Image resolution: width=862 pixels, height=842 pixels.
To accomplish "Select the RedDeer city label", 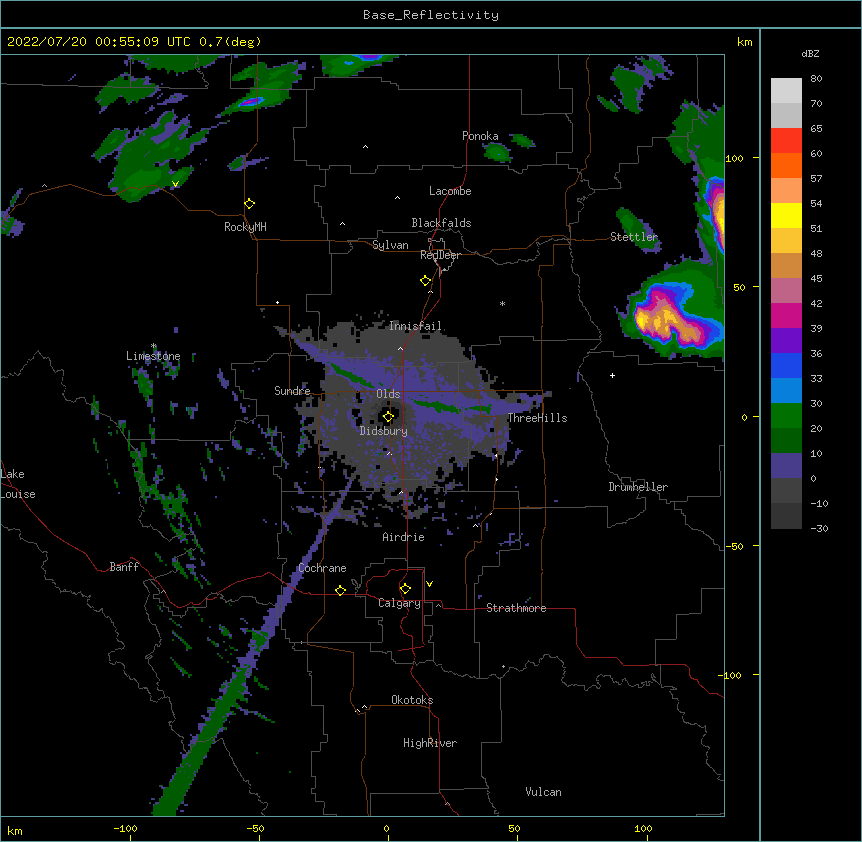I will click(x=440, y=255).
